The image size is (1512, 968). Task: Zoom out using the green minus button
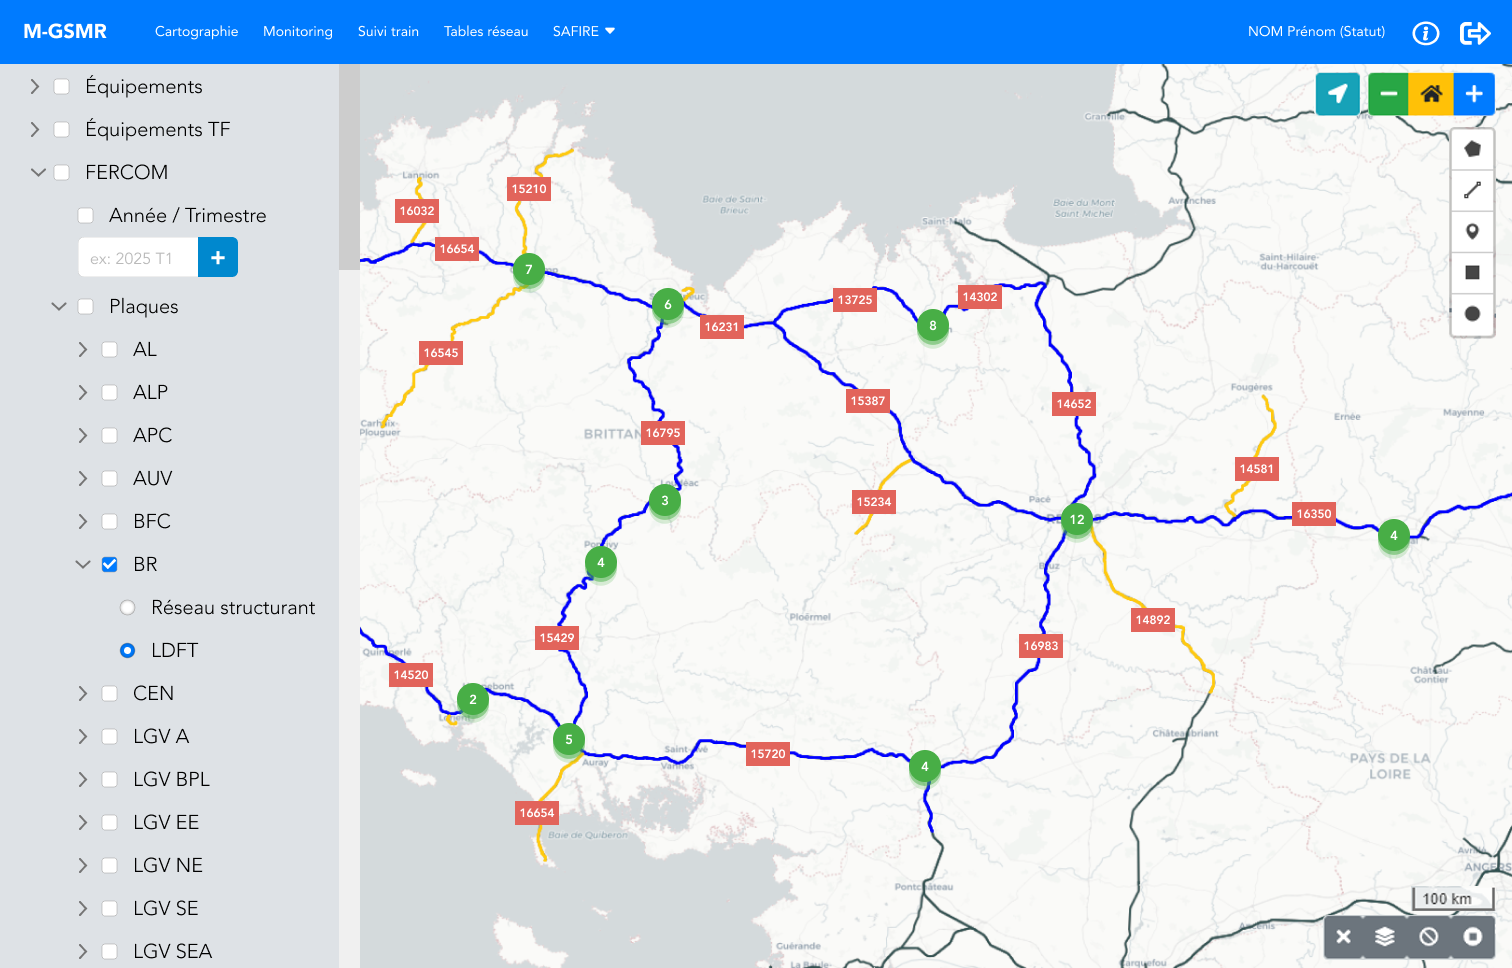pos(1388,94)
